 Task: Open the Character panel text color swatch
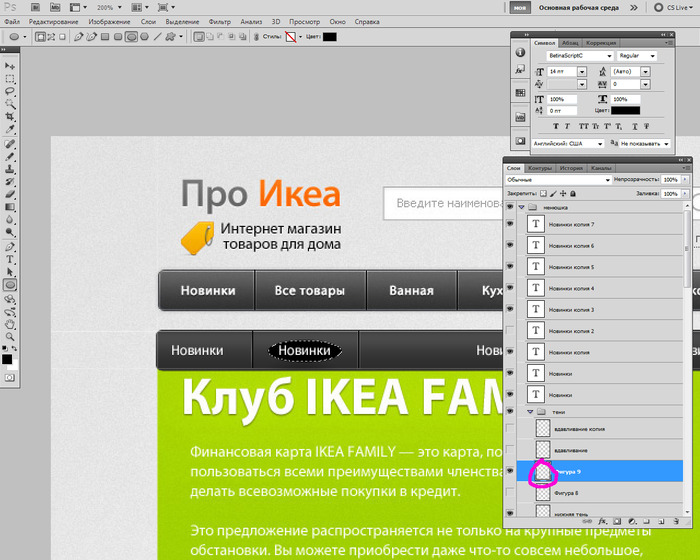pyautogui.click(x=625, y=110)
